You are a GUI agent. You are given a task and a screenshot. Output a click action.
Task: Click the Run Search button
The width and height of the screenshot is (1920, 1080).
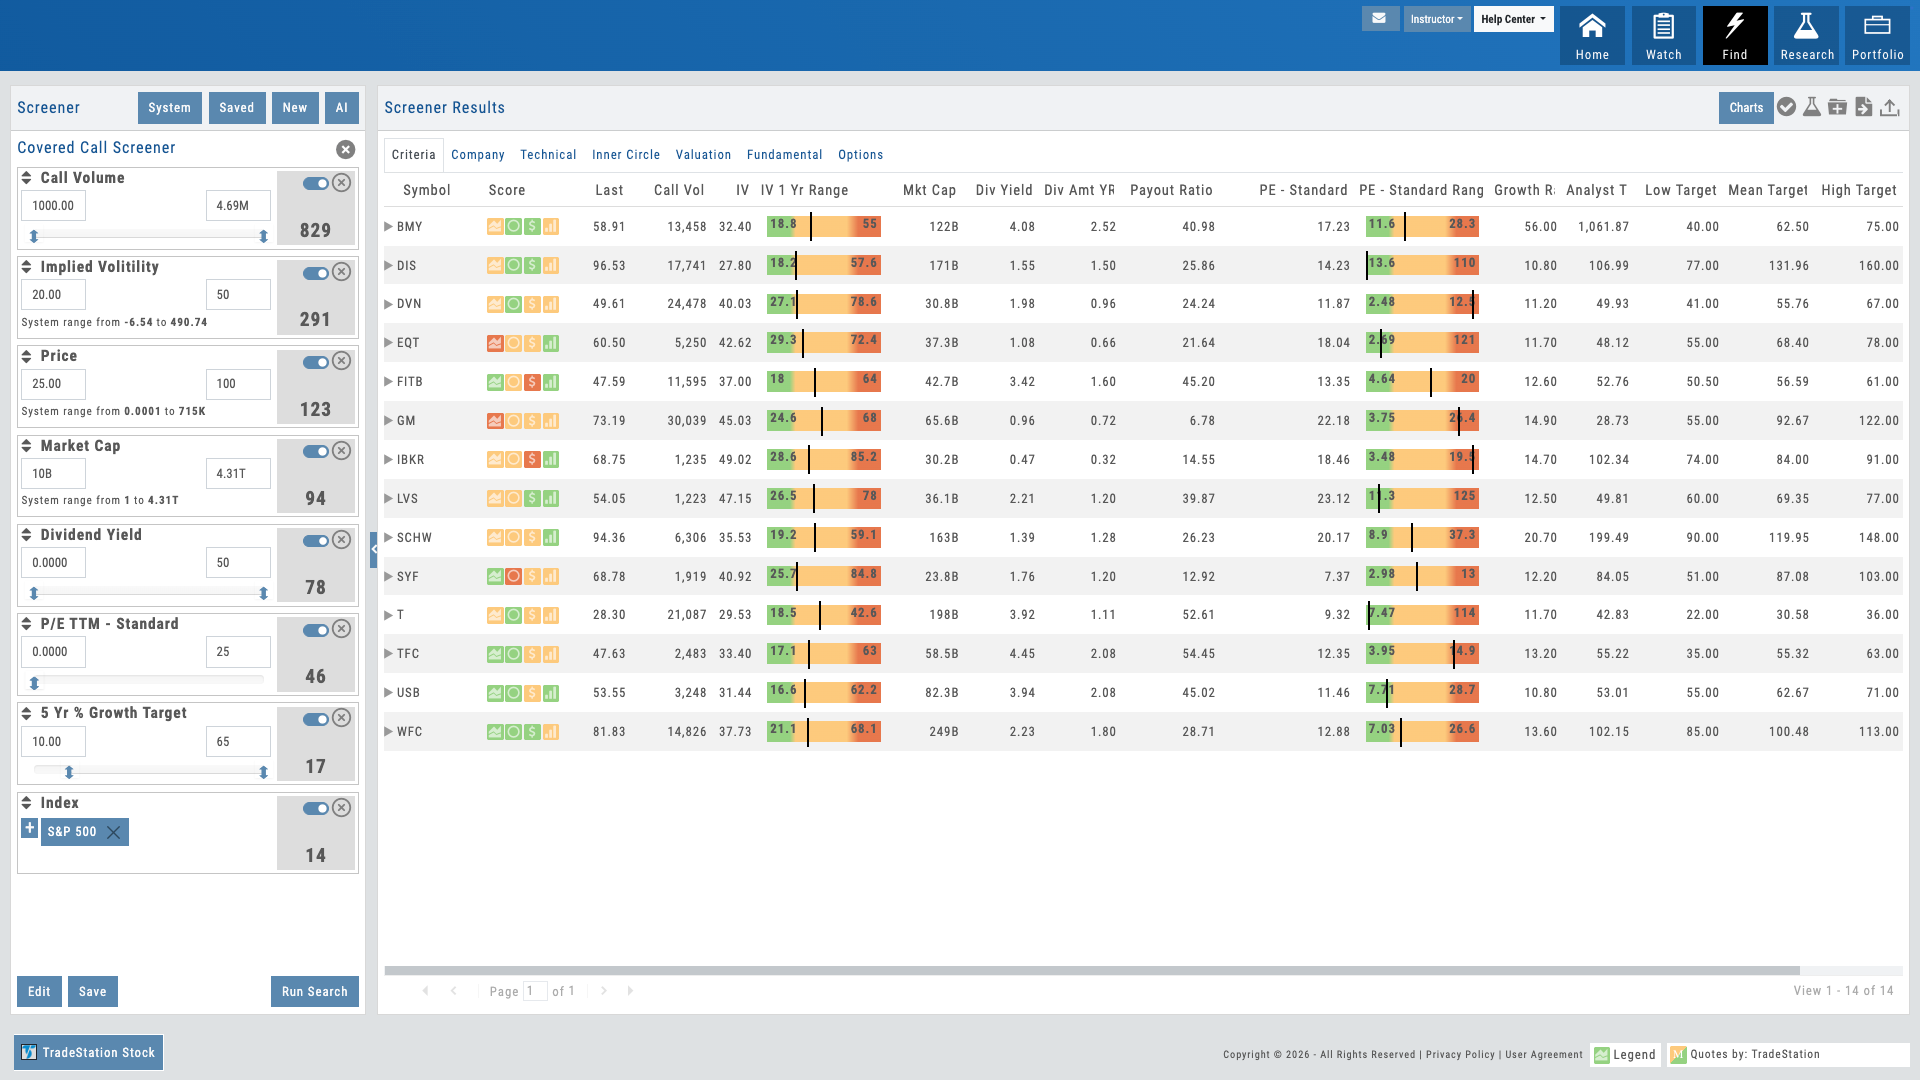coord(314,991)
